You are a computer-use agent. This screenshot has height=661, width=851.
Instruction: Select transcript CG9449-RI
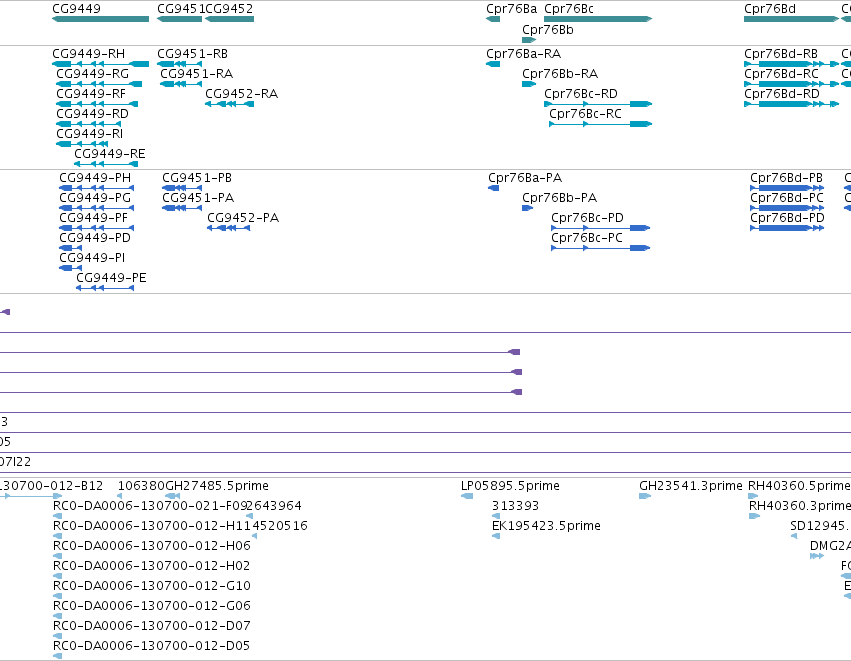(90, 134)
